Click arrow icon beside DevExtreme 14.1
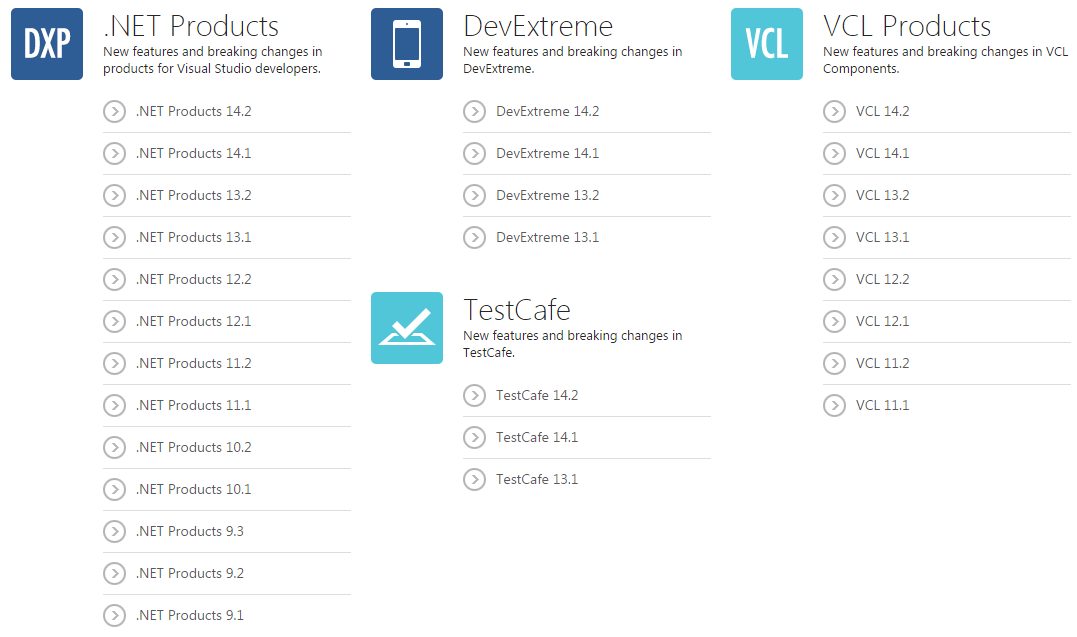Screen dimensions: 1077x637 (x=474, y=153)
